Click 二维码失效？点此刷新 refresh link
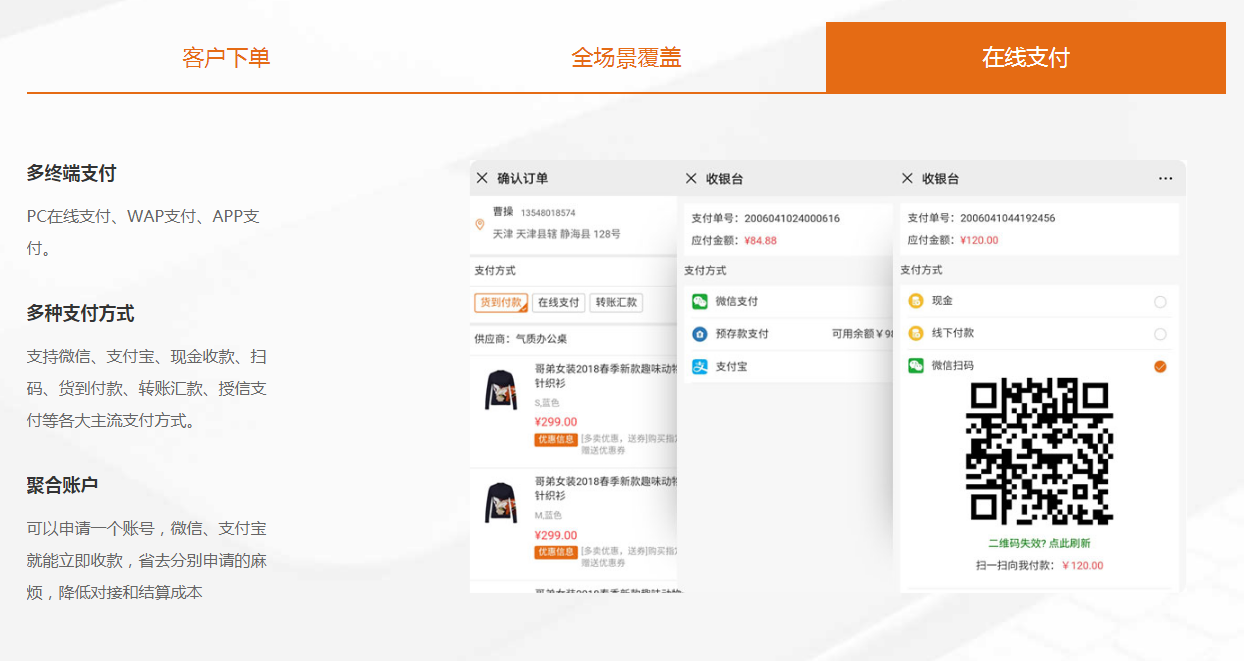Screen dimensions: 1244x661 (1039, 543)
